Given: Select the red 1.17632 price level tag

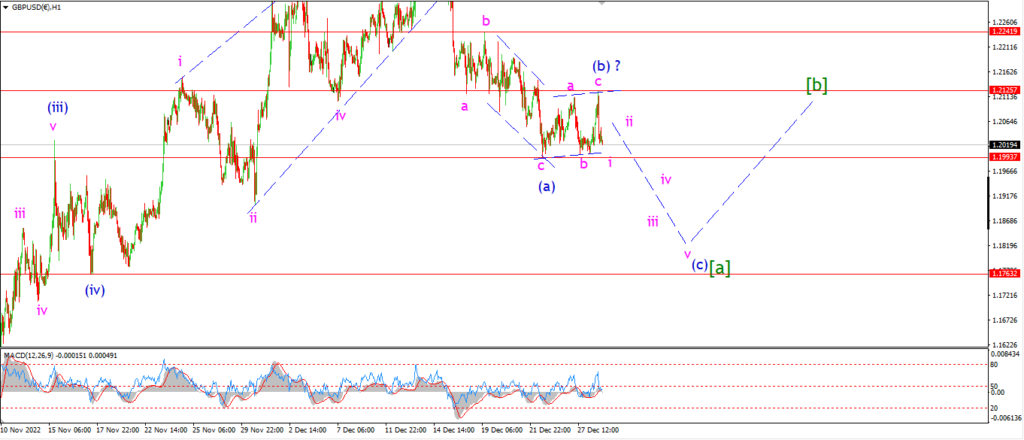Looking at the screenshot, I should point(1006,274).
